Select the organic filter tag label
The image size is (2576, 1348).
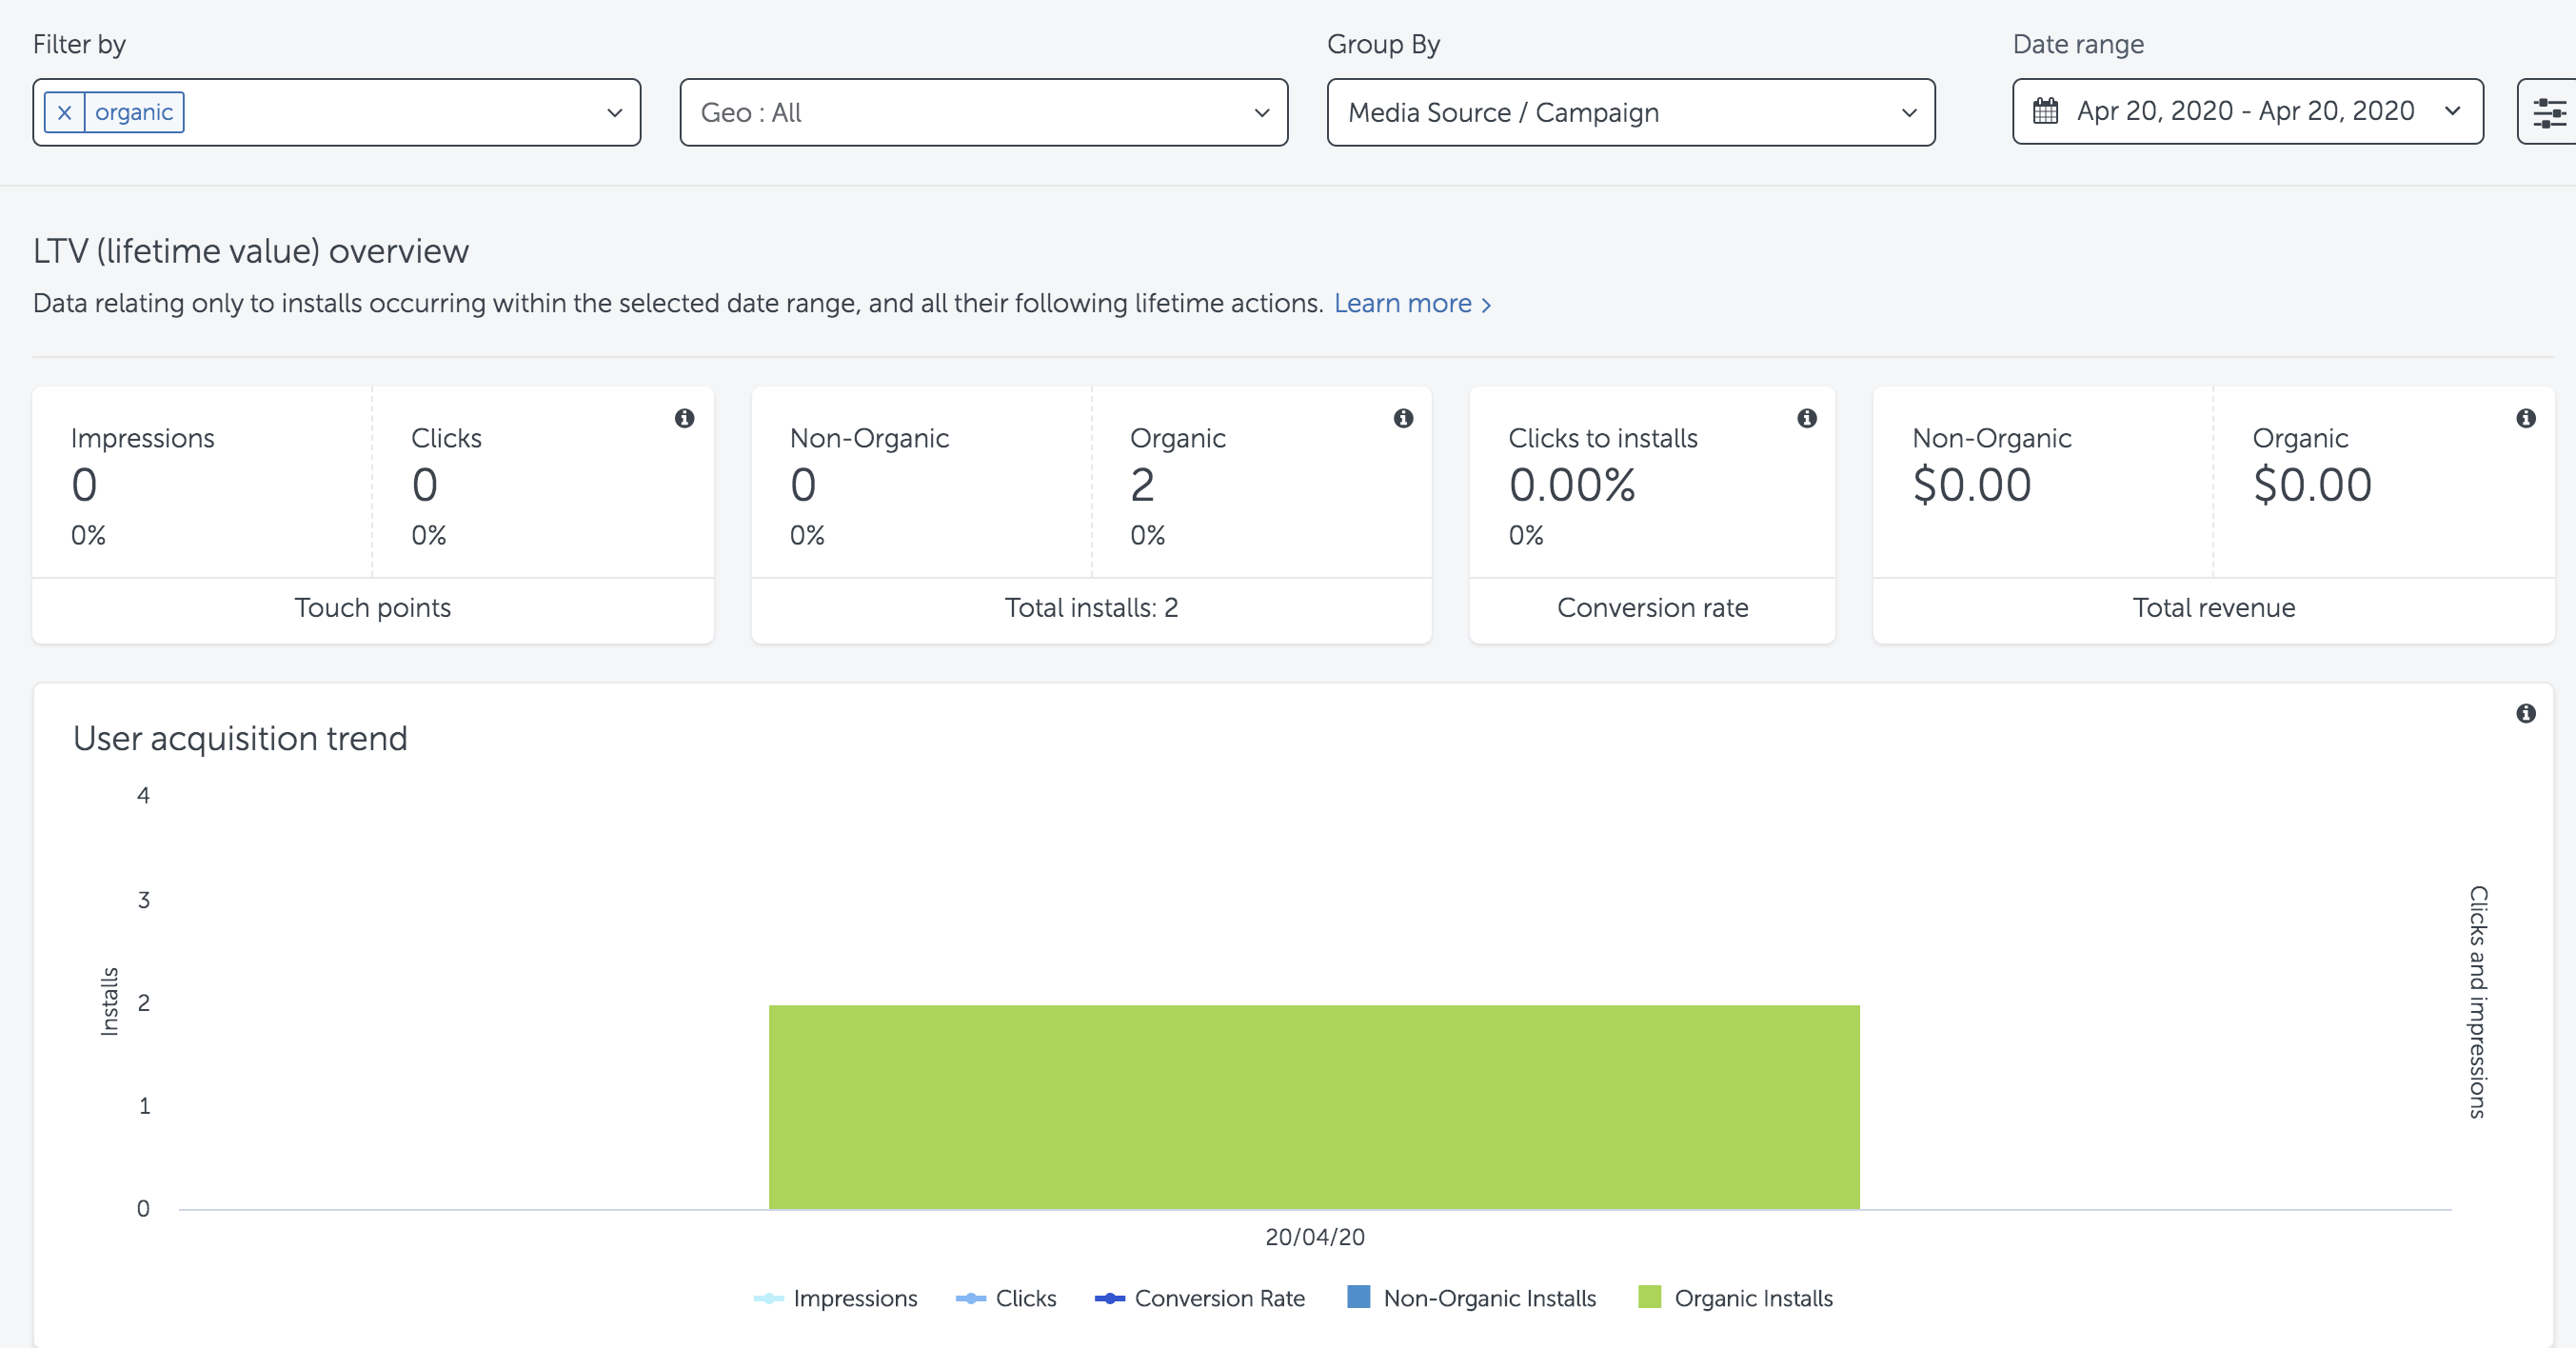tap(134, 113)
